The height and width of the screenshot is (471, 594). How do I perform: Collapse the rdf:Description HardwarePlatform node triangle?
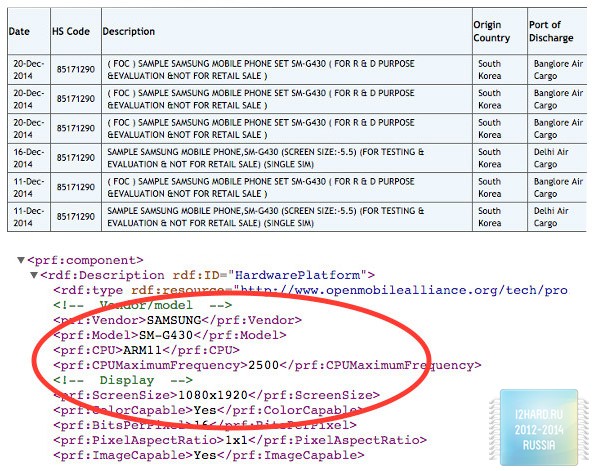34,275
